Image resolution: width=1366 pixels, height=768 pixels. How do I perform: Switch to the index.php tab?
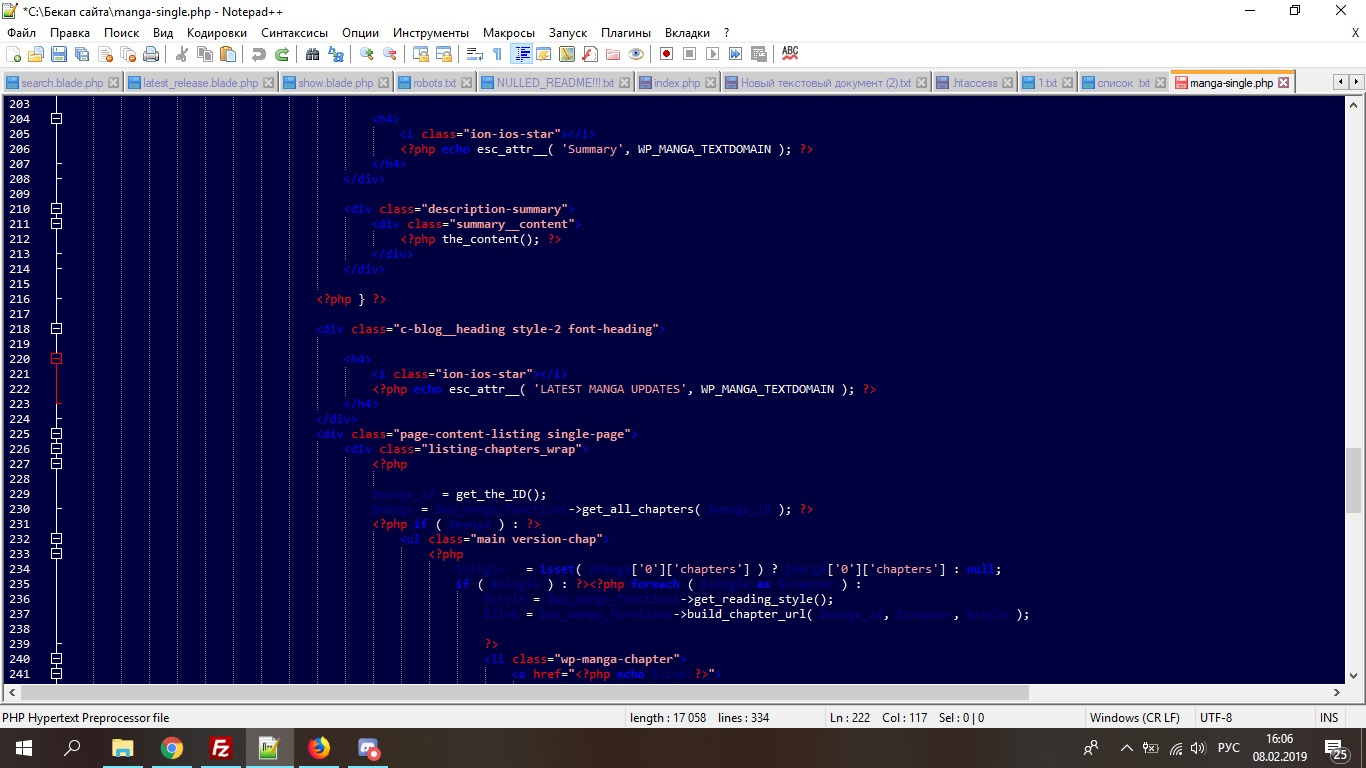coord(677,83)
